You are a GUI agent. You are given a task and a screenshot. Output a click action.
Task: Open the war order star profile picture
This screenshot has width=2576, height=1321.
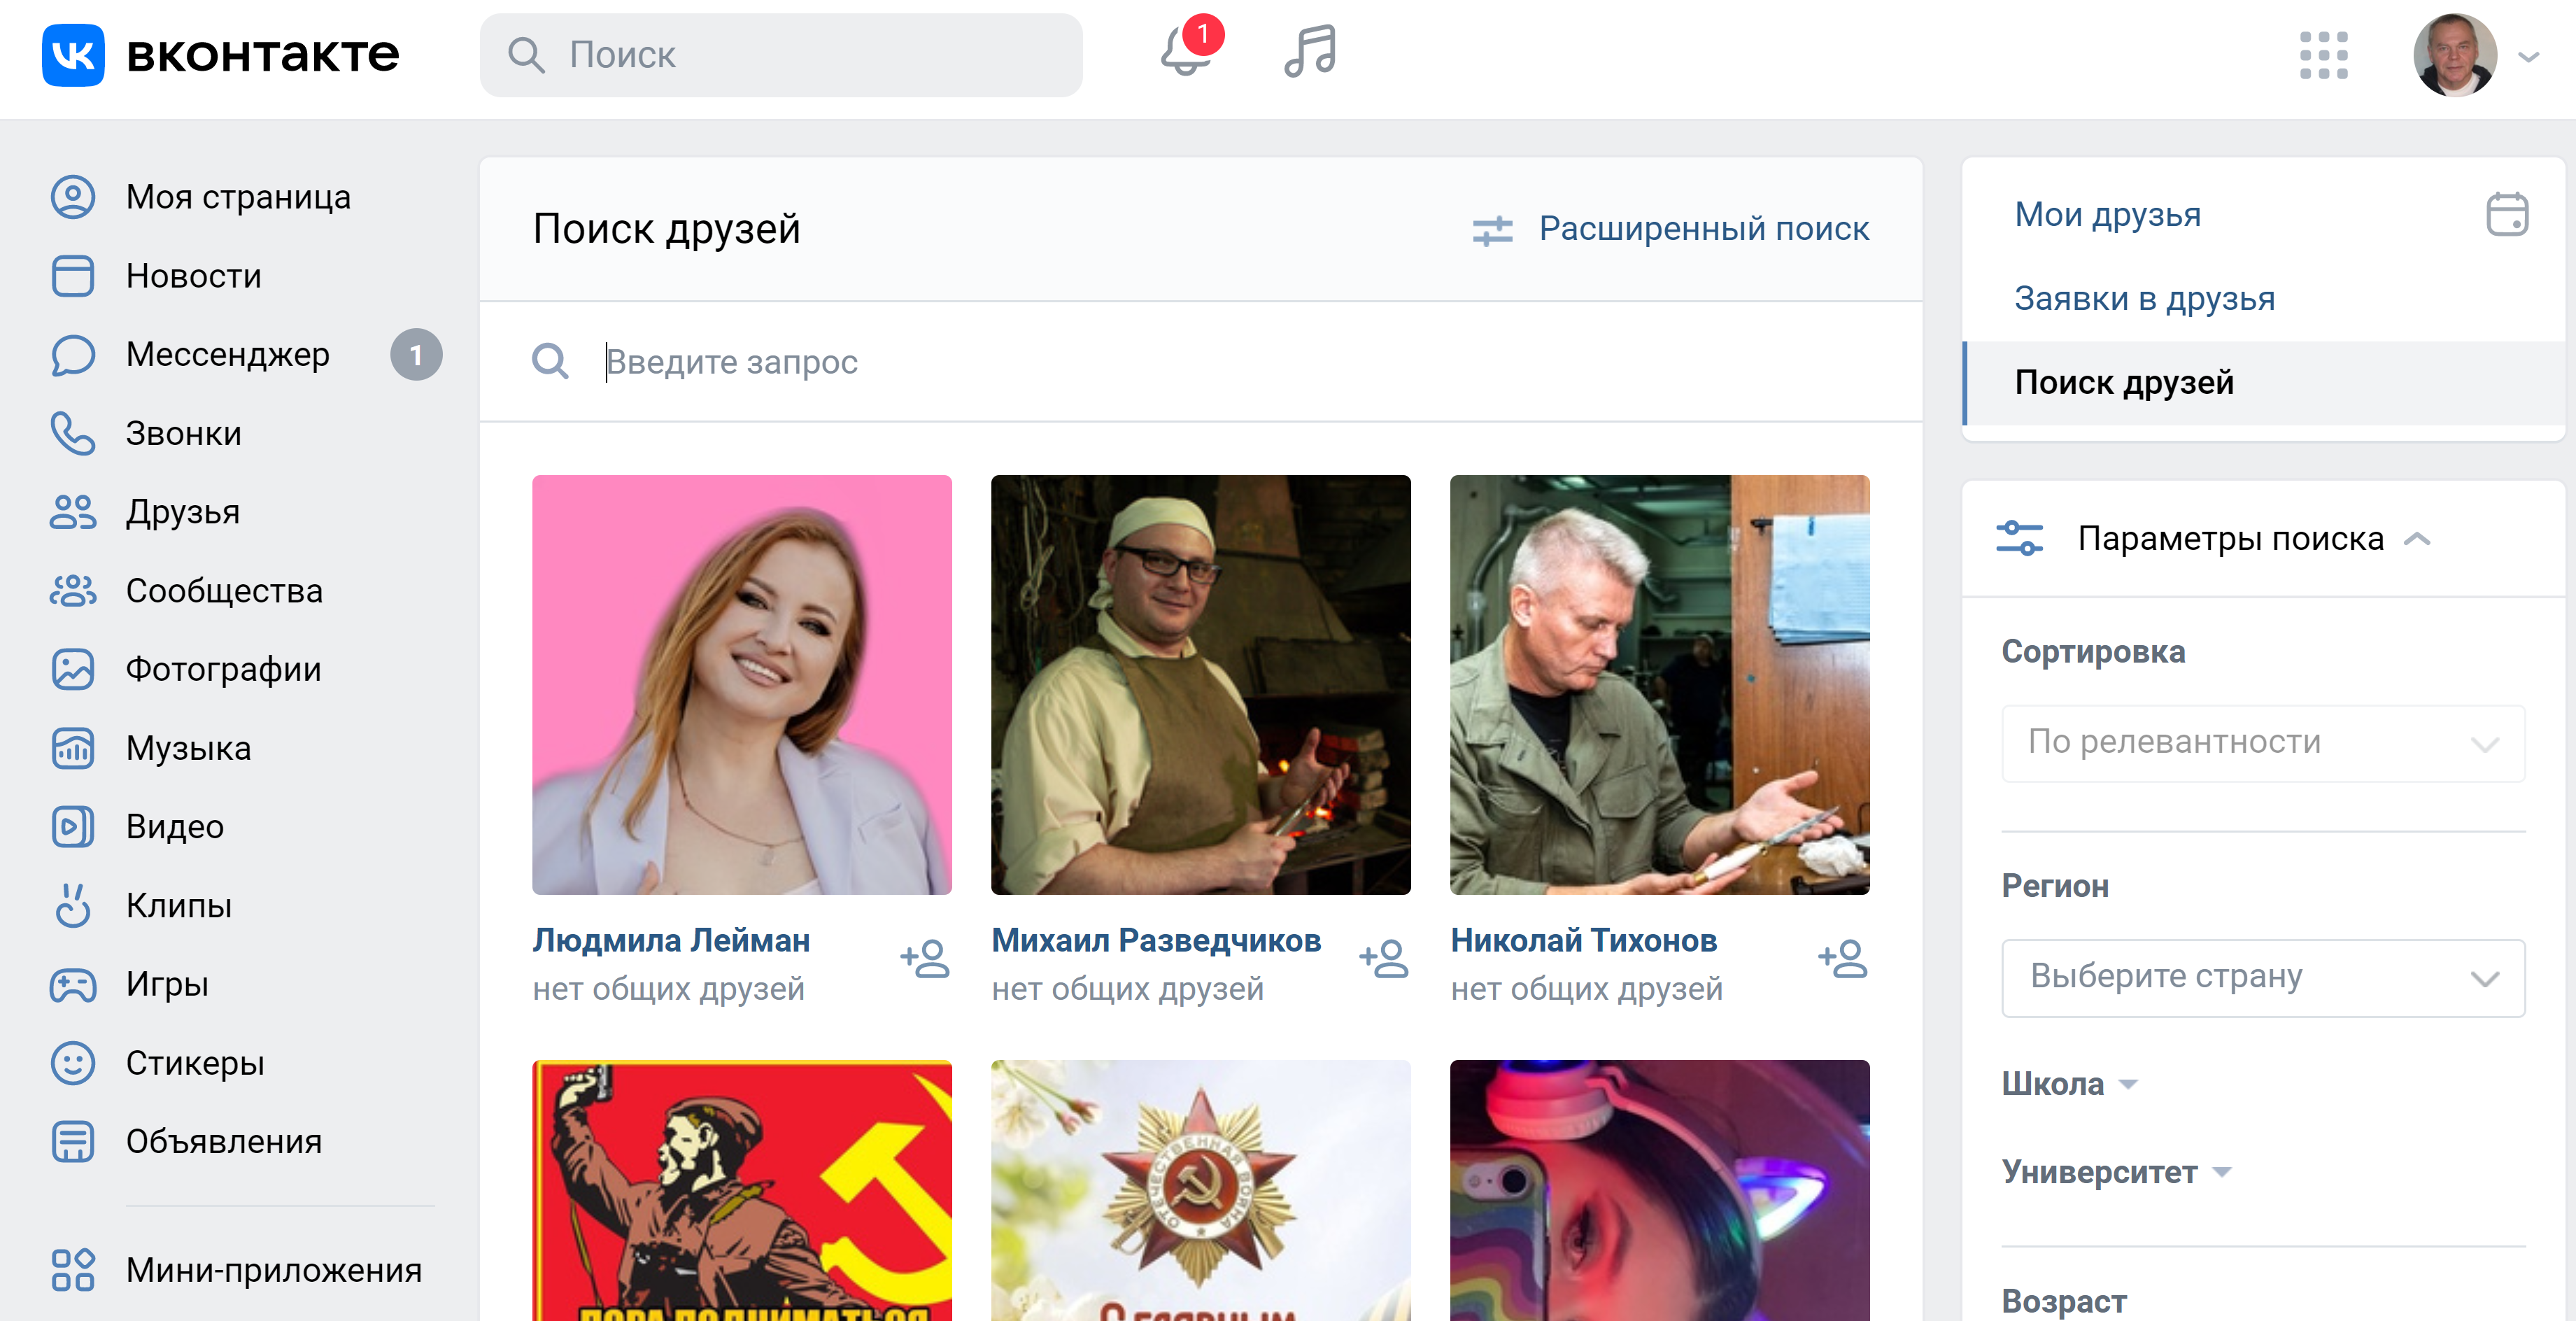pos(1201,1190)
